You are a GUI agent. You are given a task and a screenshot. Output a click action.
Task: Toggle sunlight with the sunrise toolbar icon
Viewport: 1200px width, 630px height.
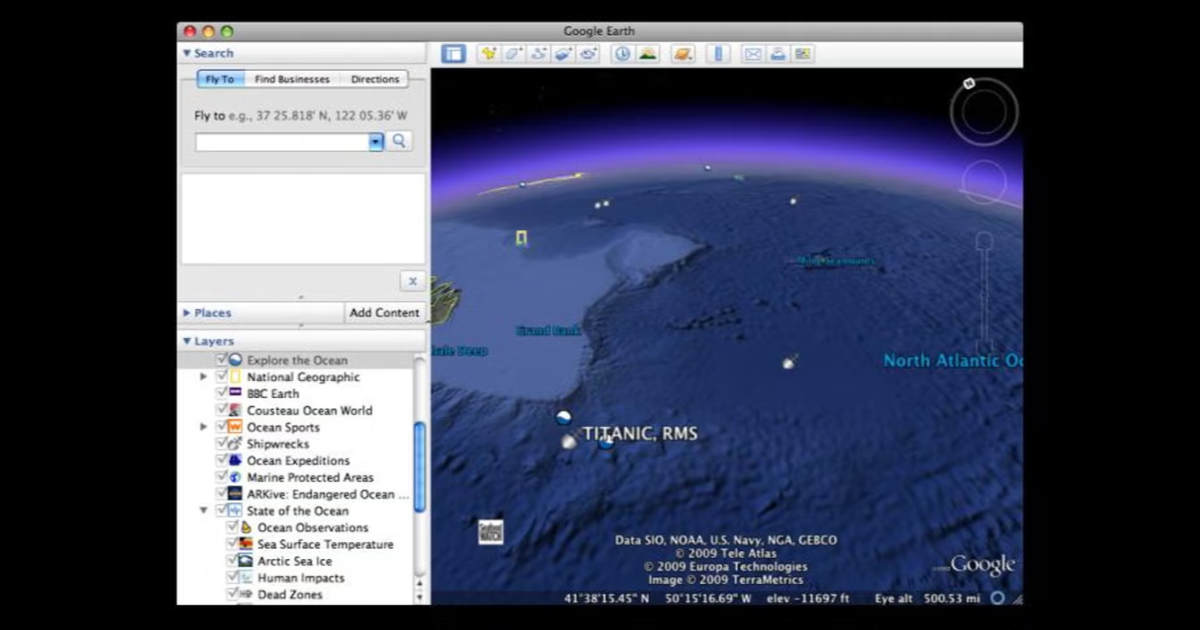[x=648, y=54]
